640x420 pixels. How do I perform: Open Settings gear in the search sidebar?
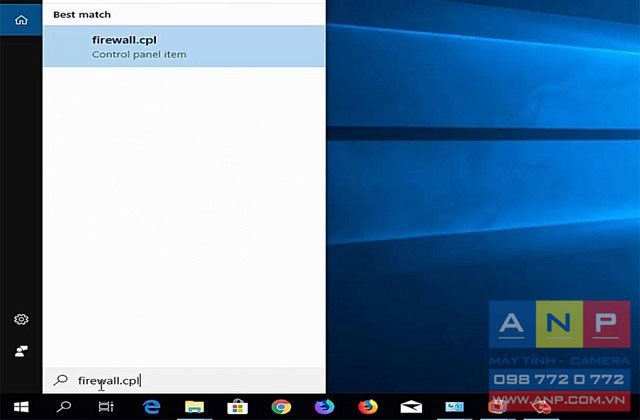tap(21, 319)
